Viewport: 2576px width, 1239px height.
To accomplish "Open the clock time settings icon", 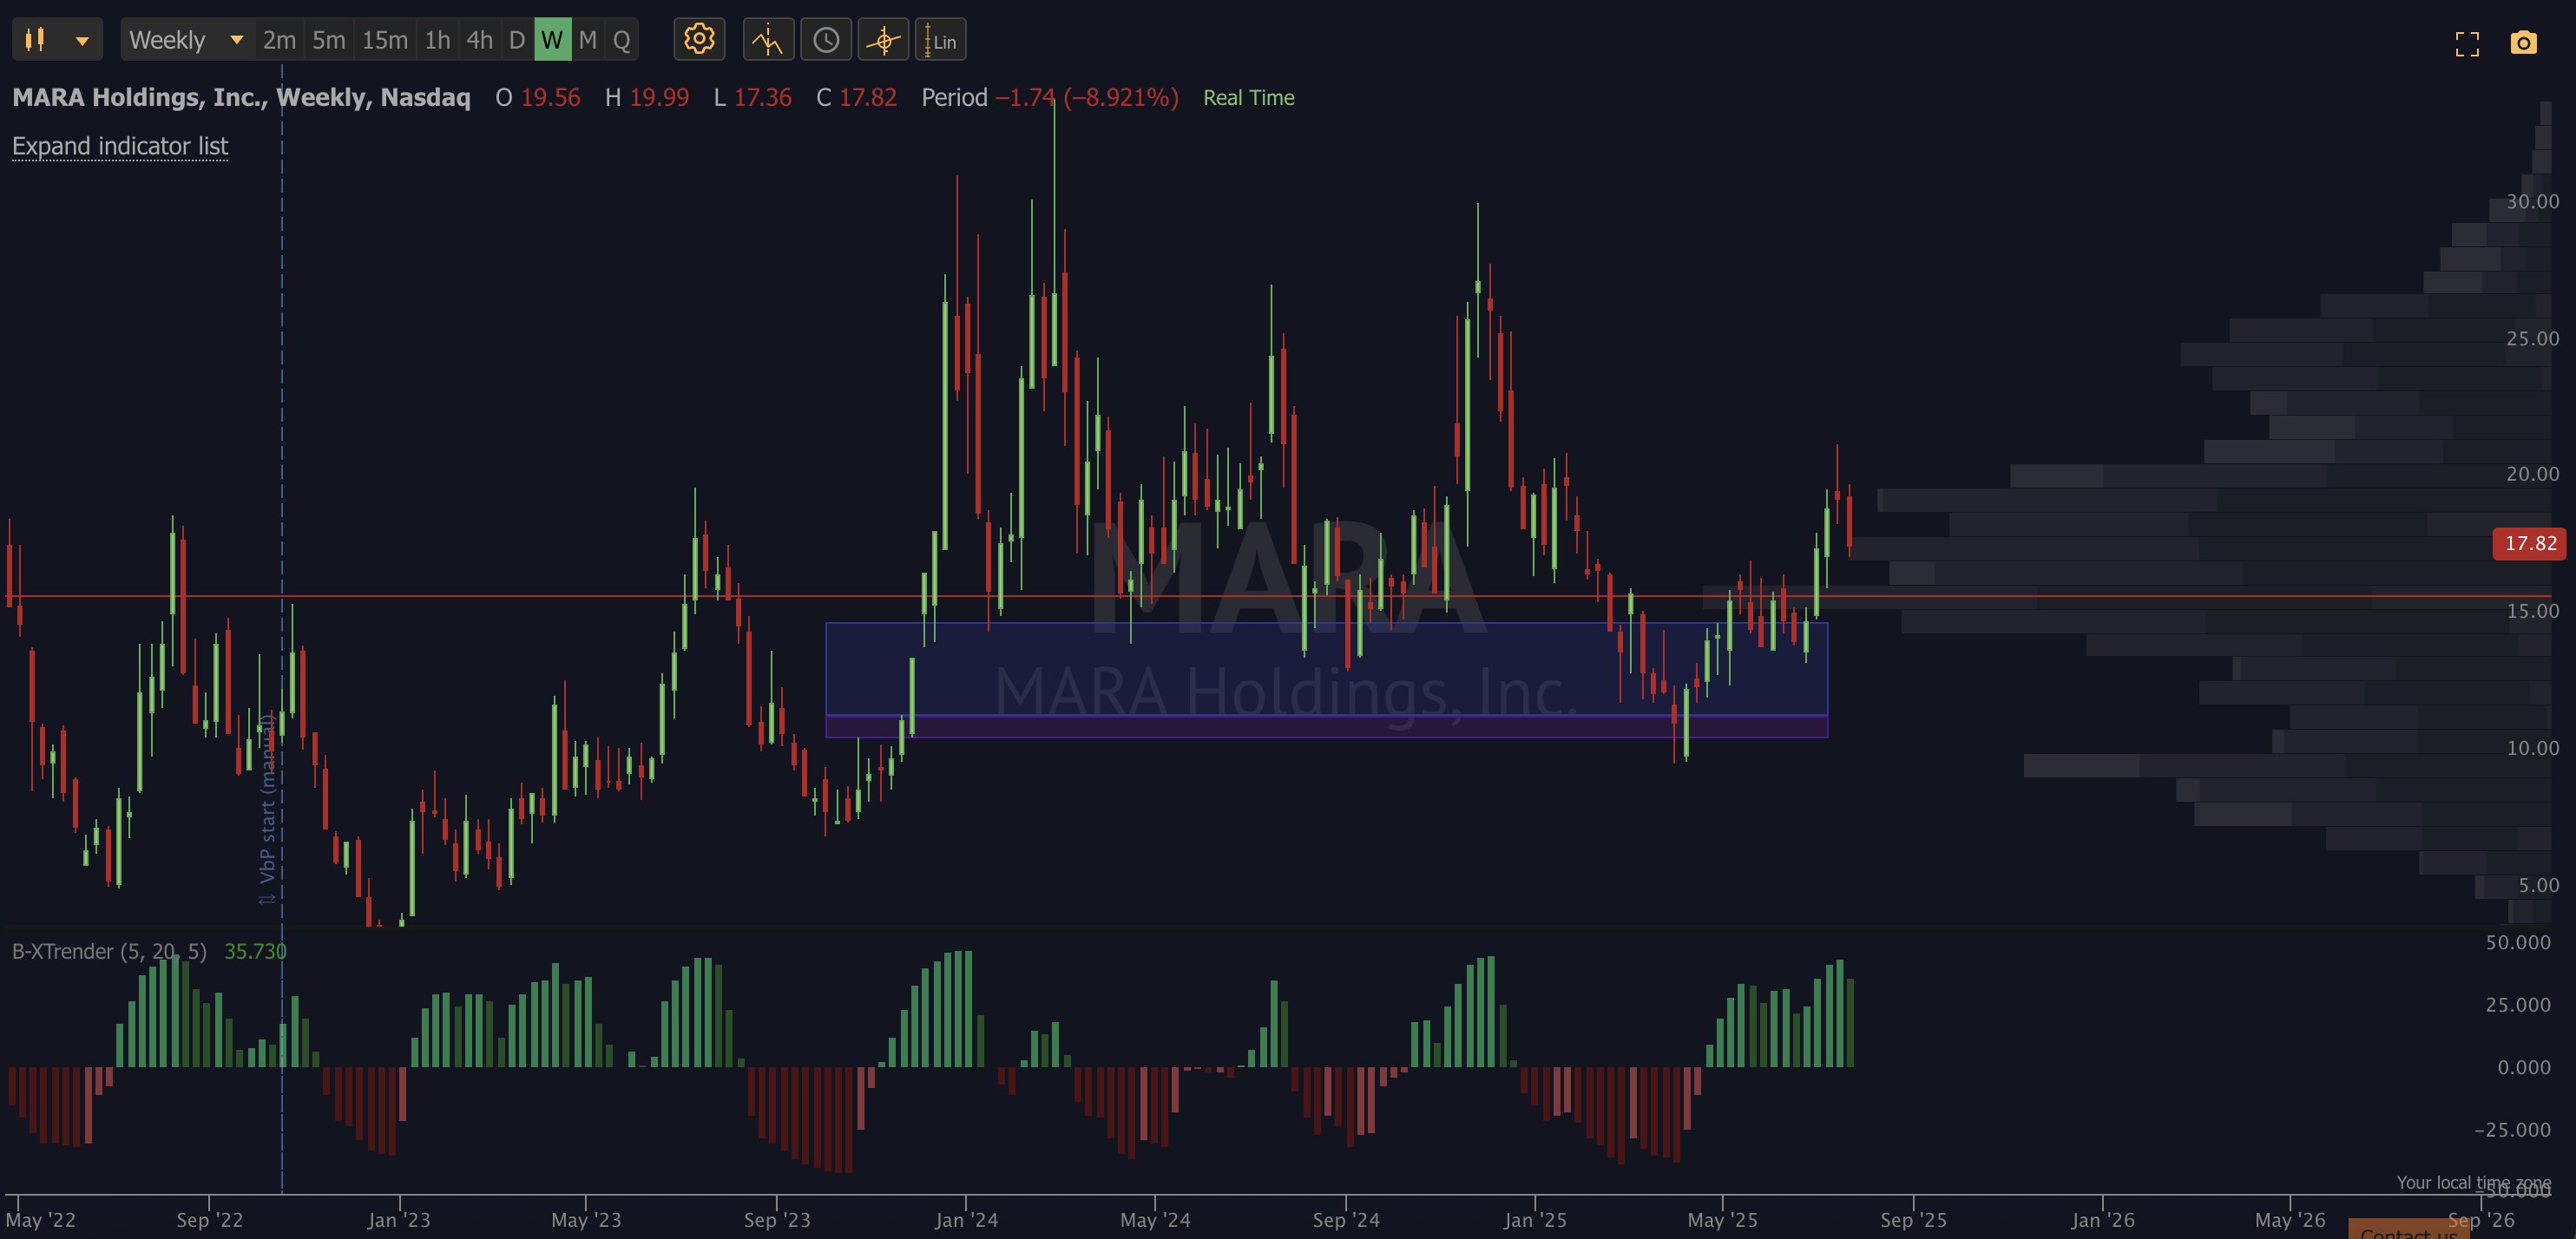I will 826,40.
